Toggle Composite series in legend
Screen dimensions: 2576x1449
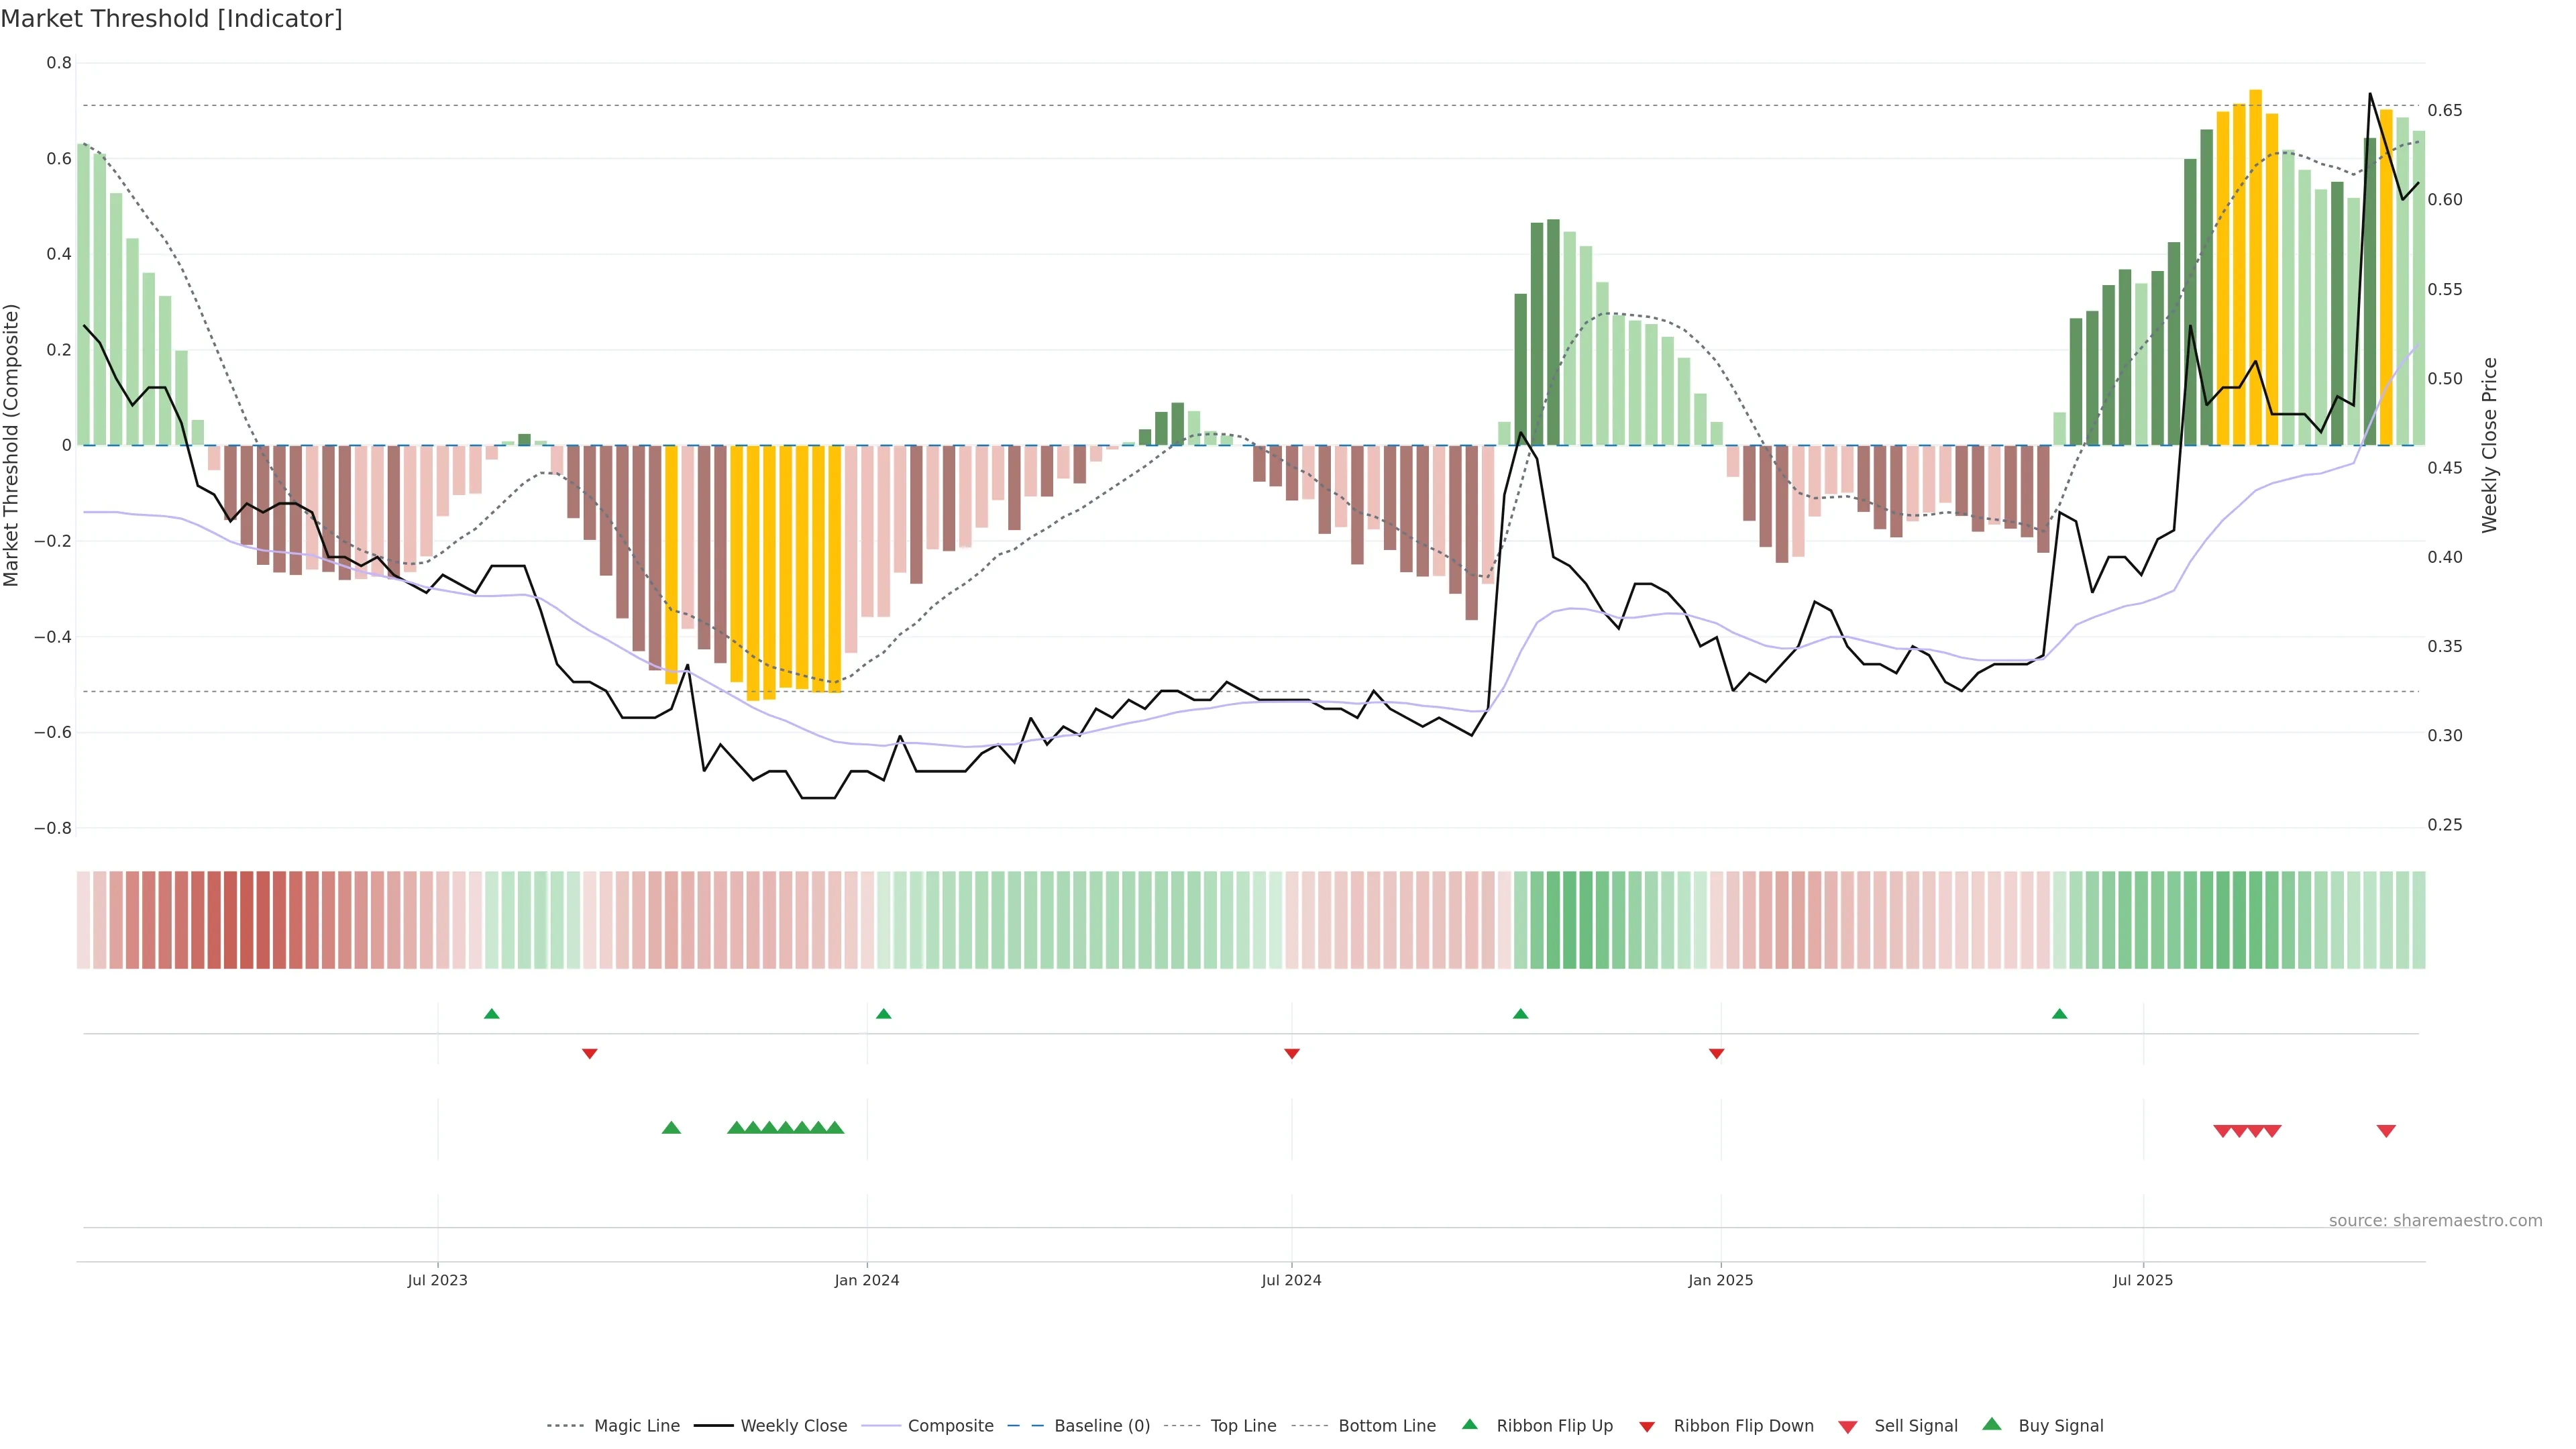tap(950, 1426)
